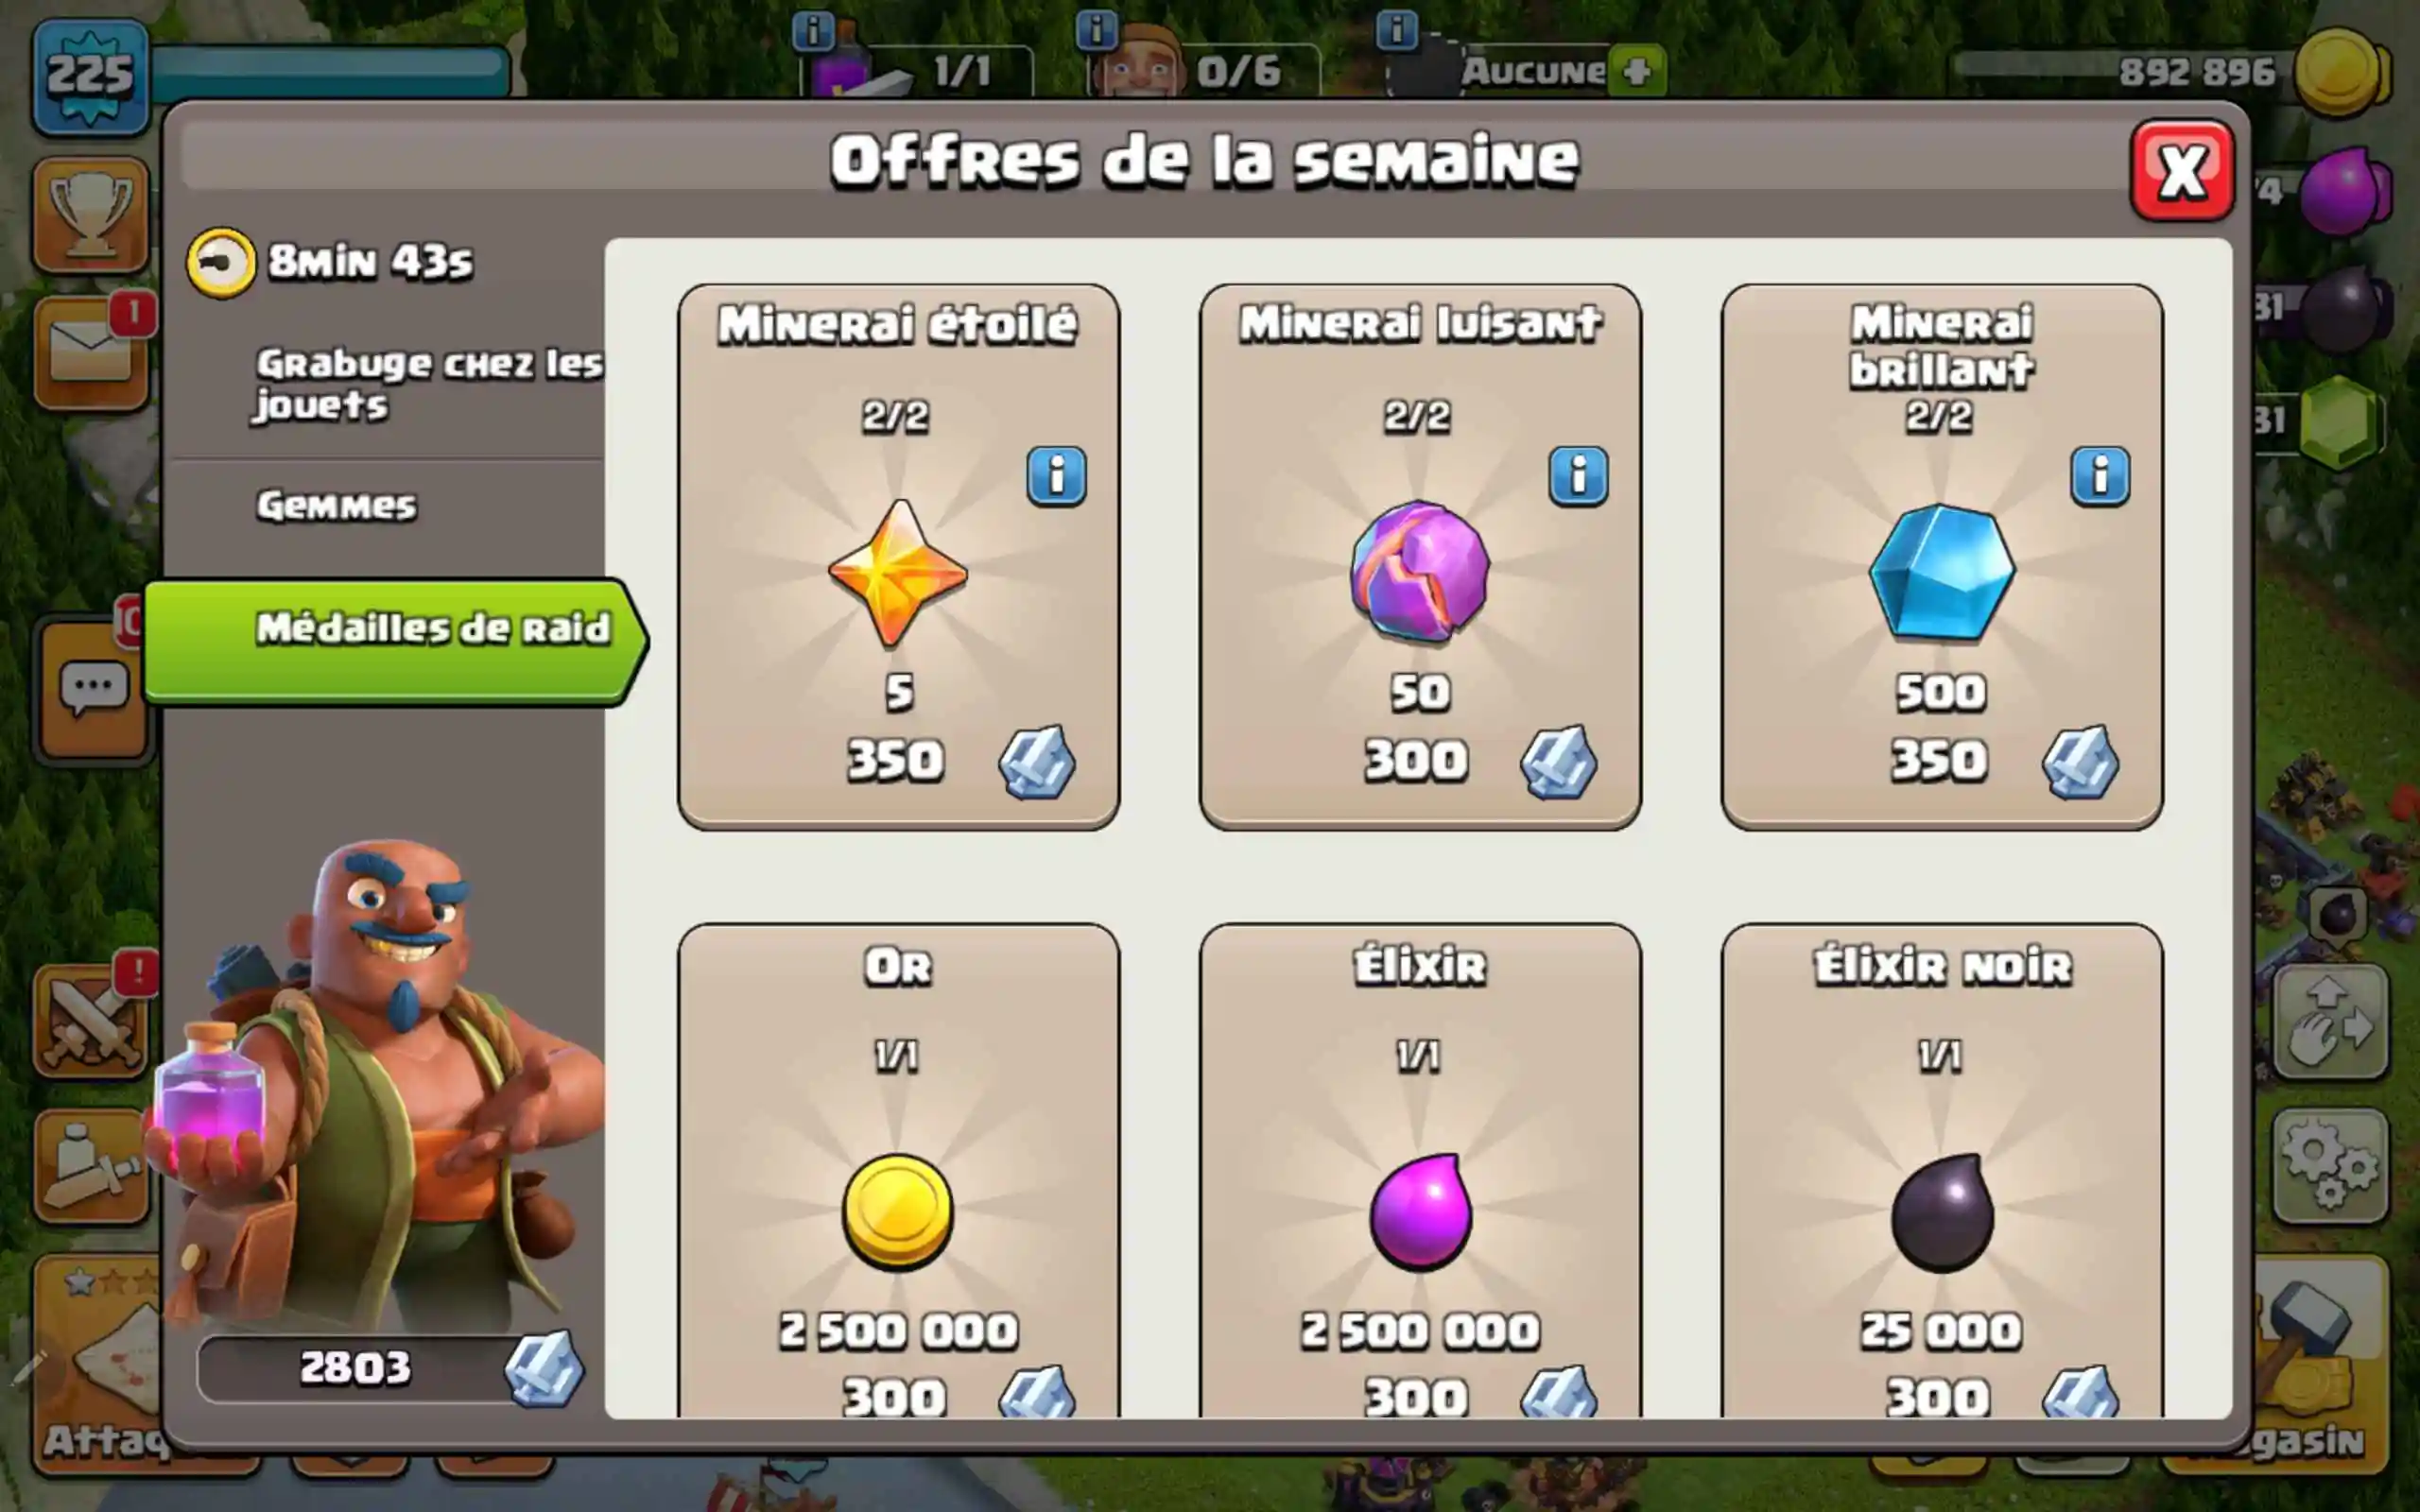Open the chat speech bubble button
Image resolution: width=2420 pixels, height=1512 pixels.
click(92, 690)
